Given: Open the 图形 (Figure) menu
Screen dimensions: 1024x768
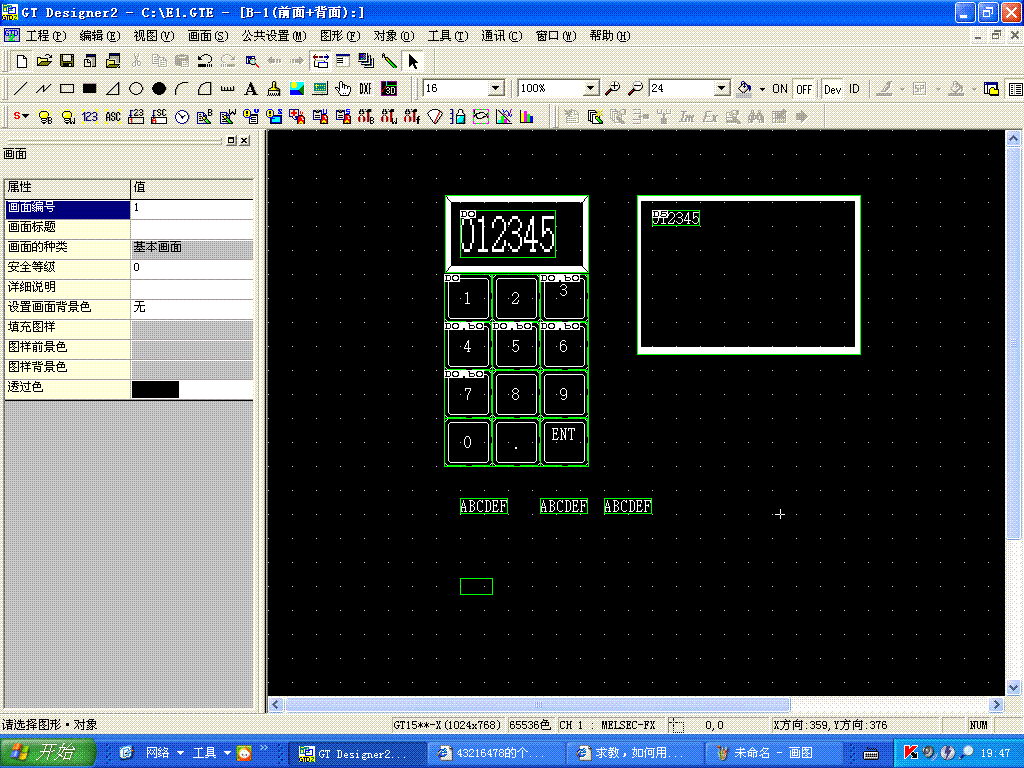Looking at the screenshot, I should coord(339,36).
